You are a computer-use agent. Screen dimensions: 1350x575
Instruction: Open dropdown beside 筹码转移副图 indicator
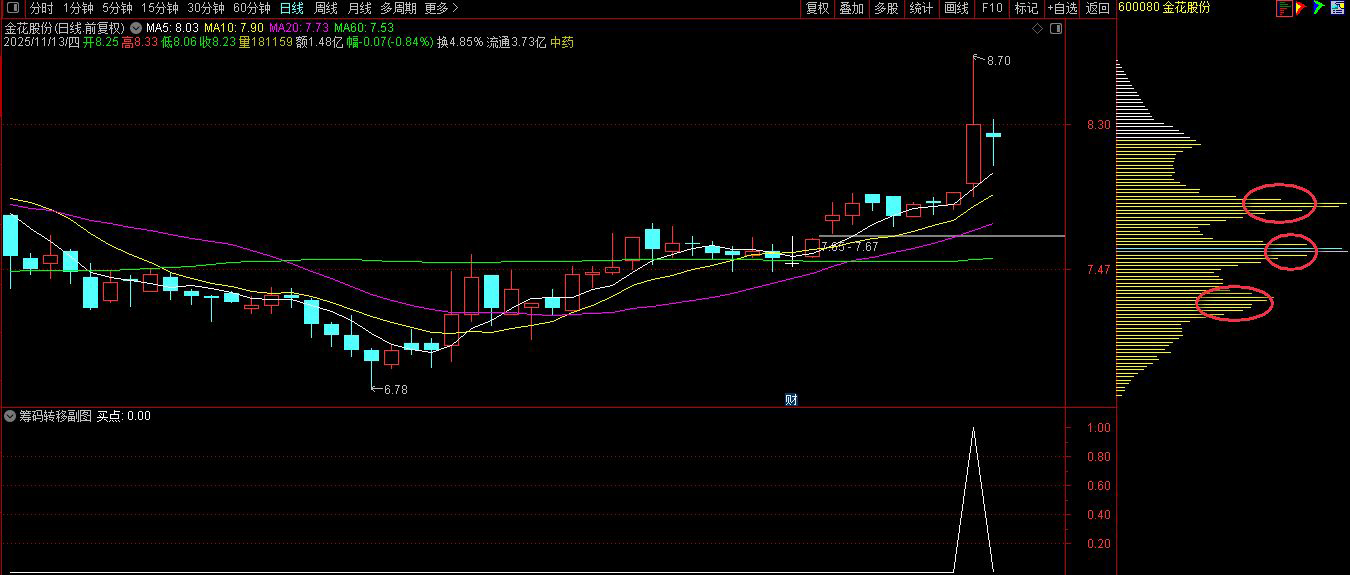click(11, 416)
